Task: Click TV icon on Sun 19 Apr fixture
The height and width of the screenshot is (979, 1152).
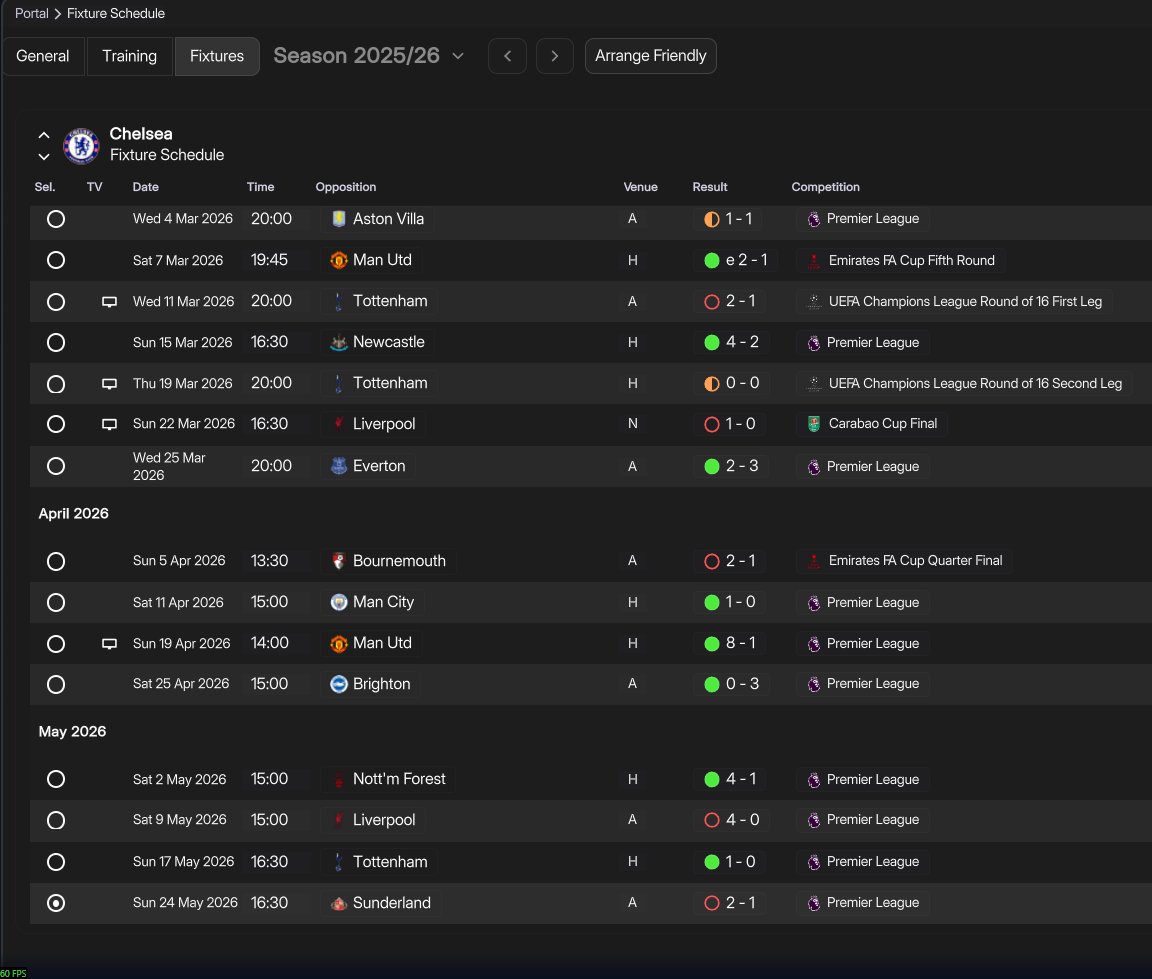Action: click(x=109, y=644)
